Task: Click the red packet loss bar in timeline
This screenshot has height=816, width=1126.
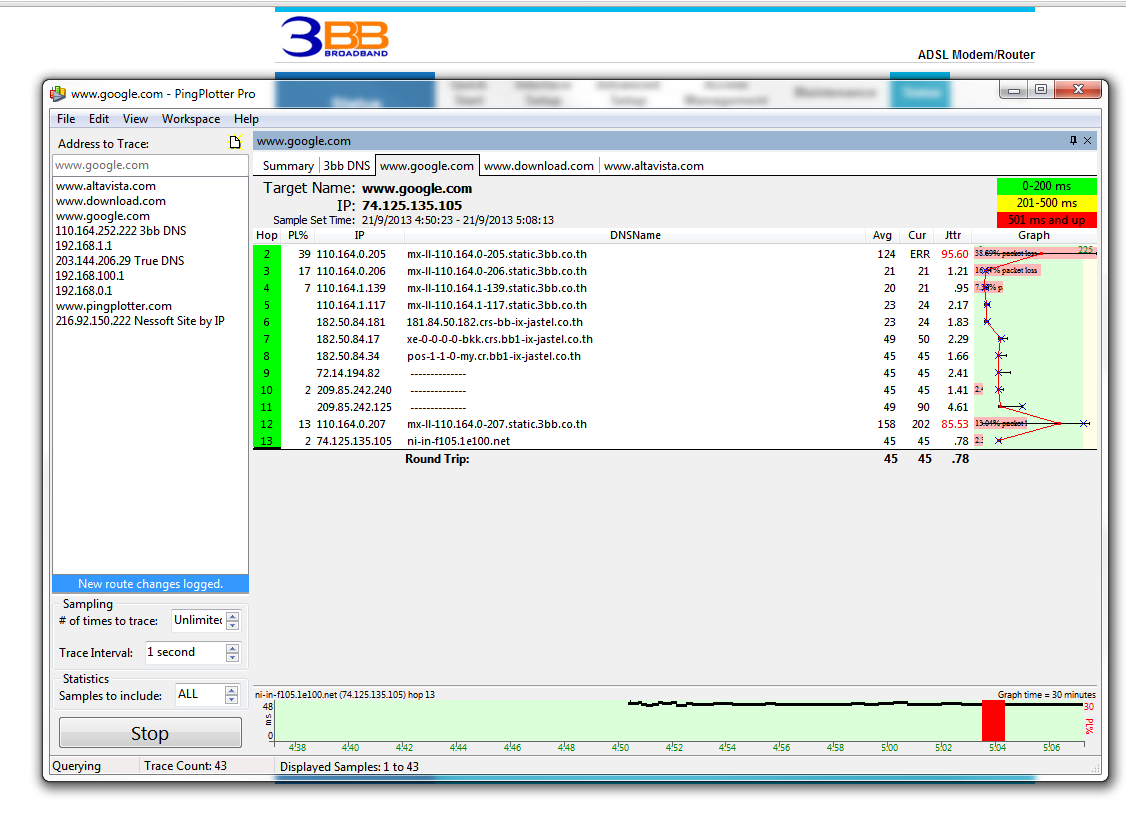Action: [993, 720]
